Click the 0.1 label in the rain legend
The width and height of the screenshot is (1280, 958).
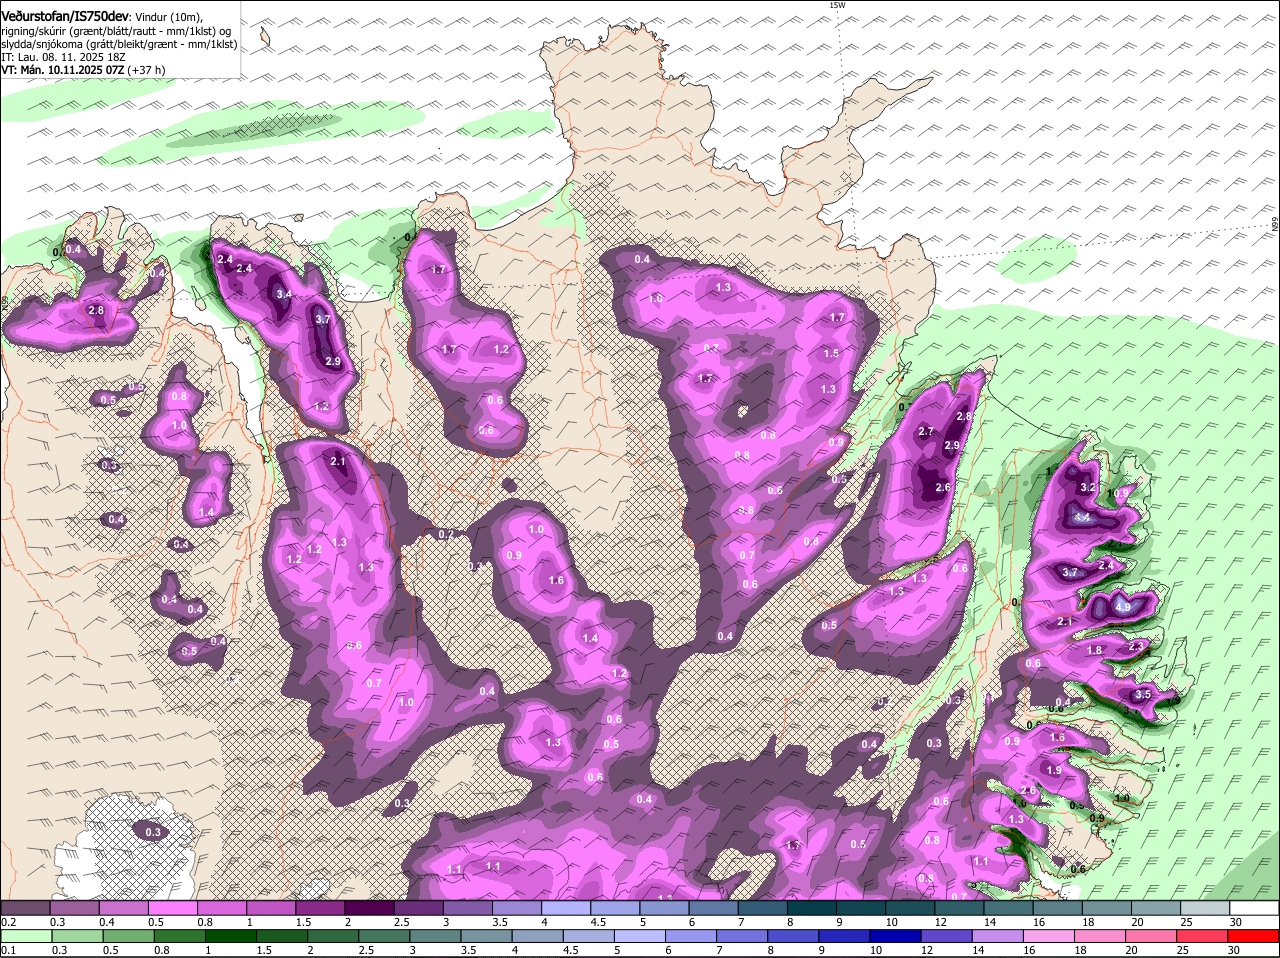[8, 950]
